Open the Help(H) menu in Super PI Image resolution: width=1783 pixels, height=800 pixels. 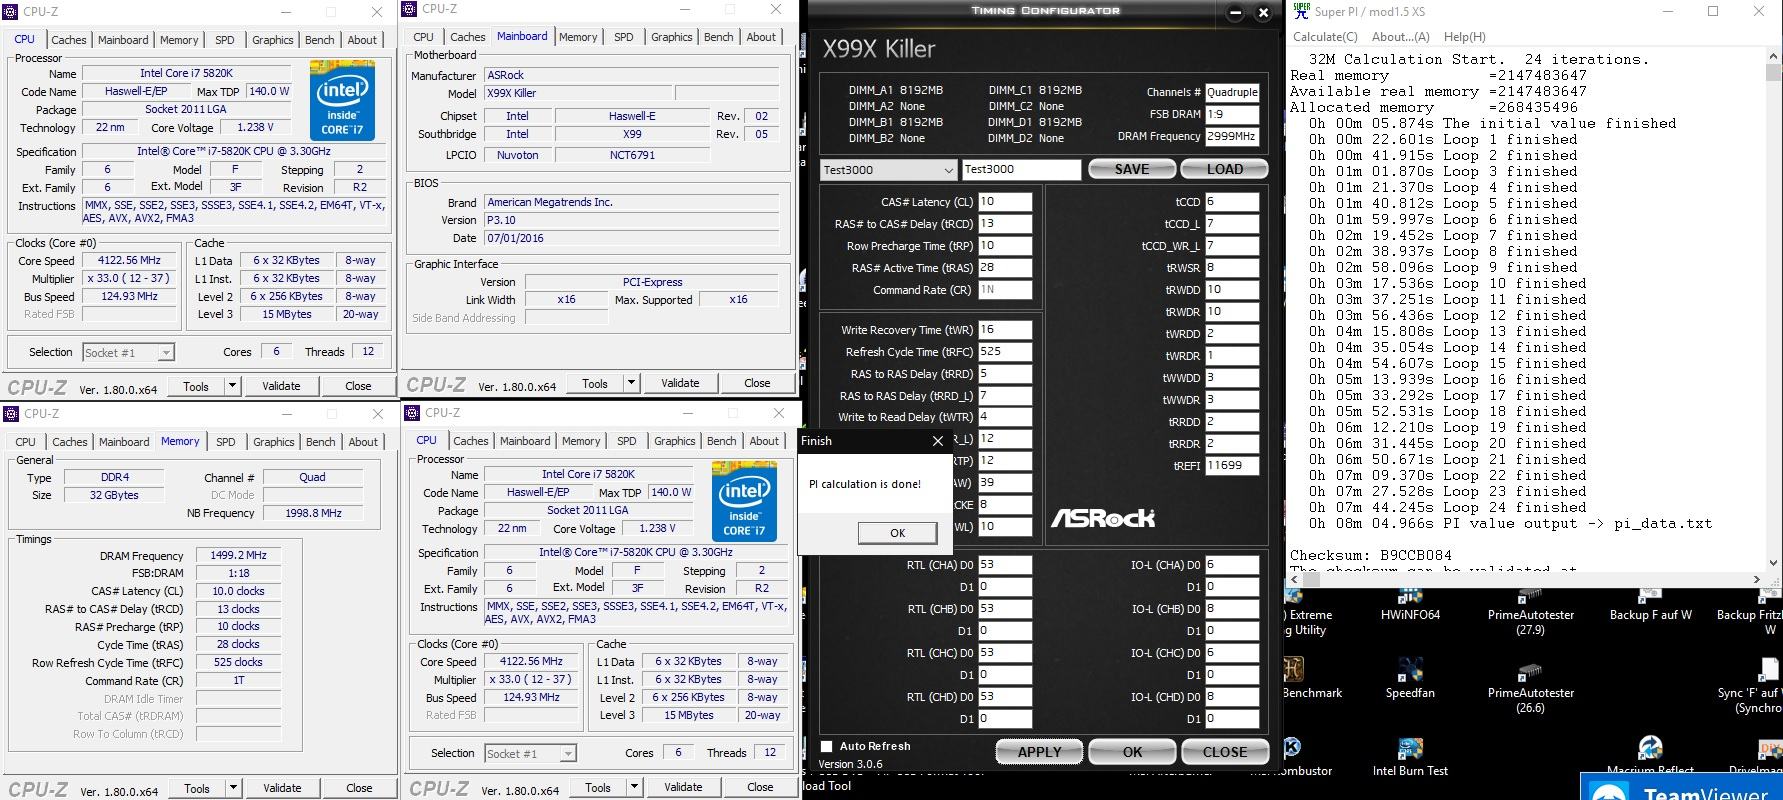pyautogui.click(x=1465, y=37)
